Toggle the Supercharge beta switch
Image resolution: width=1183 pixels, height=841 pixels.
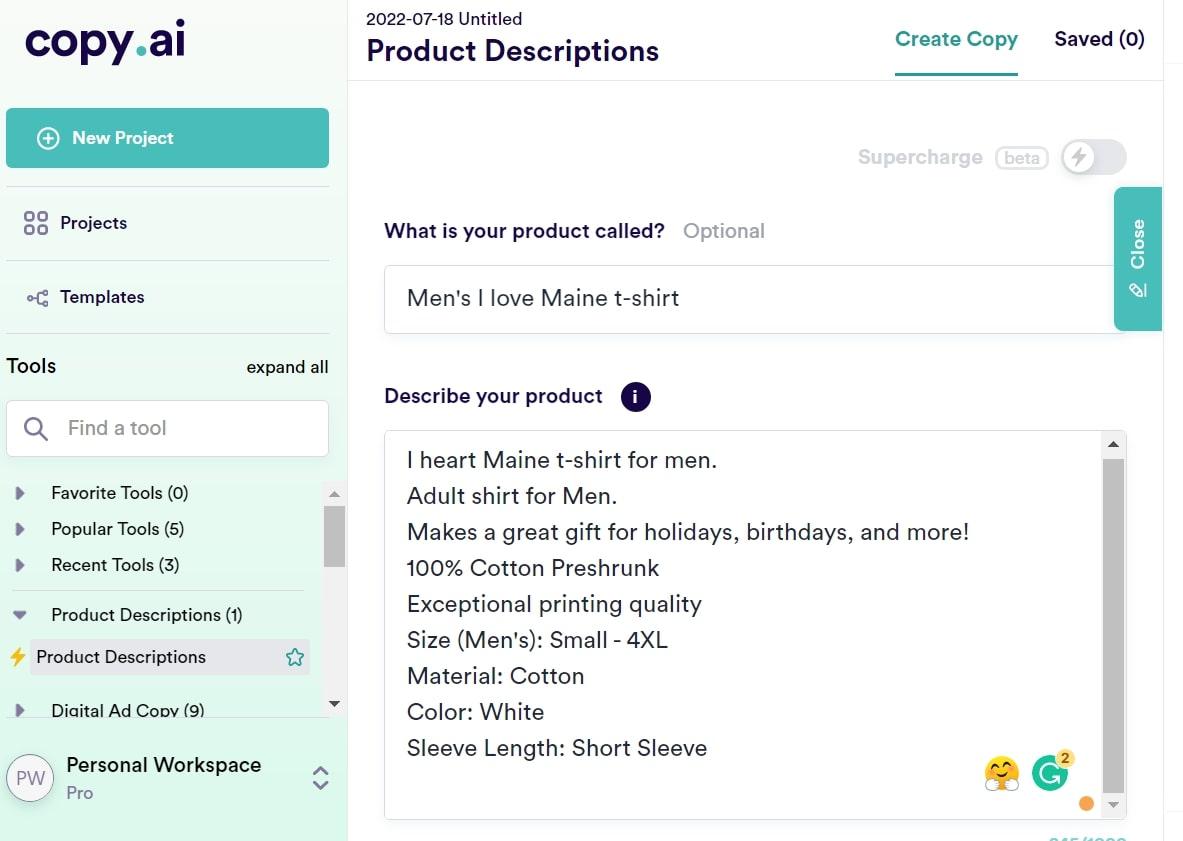(1093, 157)
